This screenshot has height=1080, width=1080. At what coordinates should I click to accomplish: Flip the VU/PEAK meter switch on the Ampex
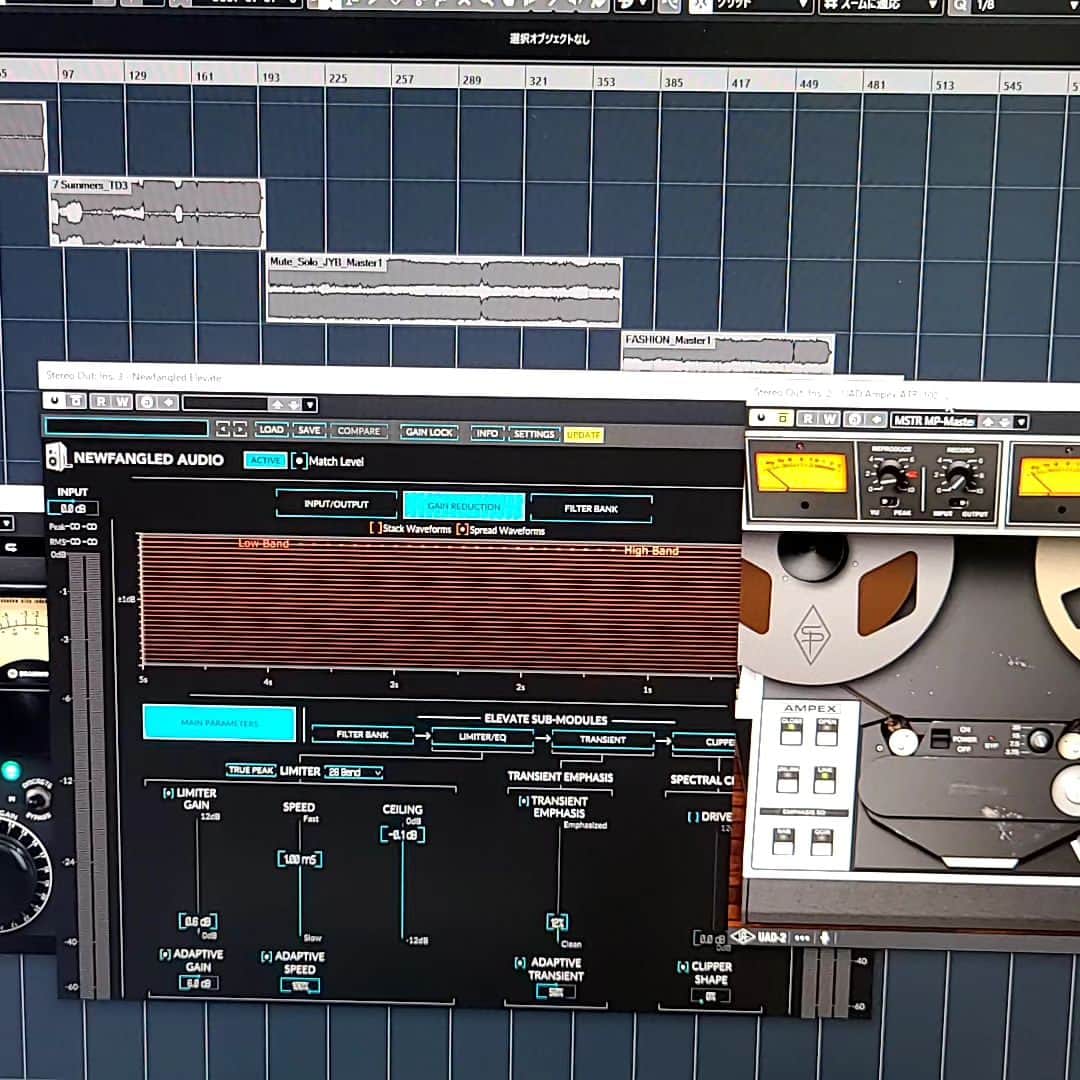(889, 501)
